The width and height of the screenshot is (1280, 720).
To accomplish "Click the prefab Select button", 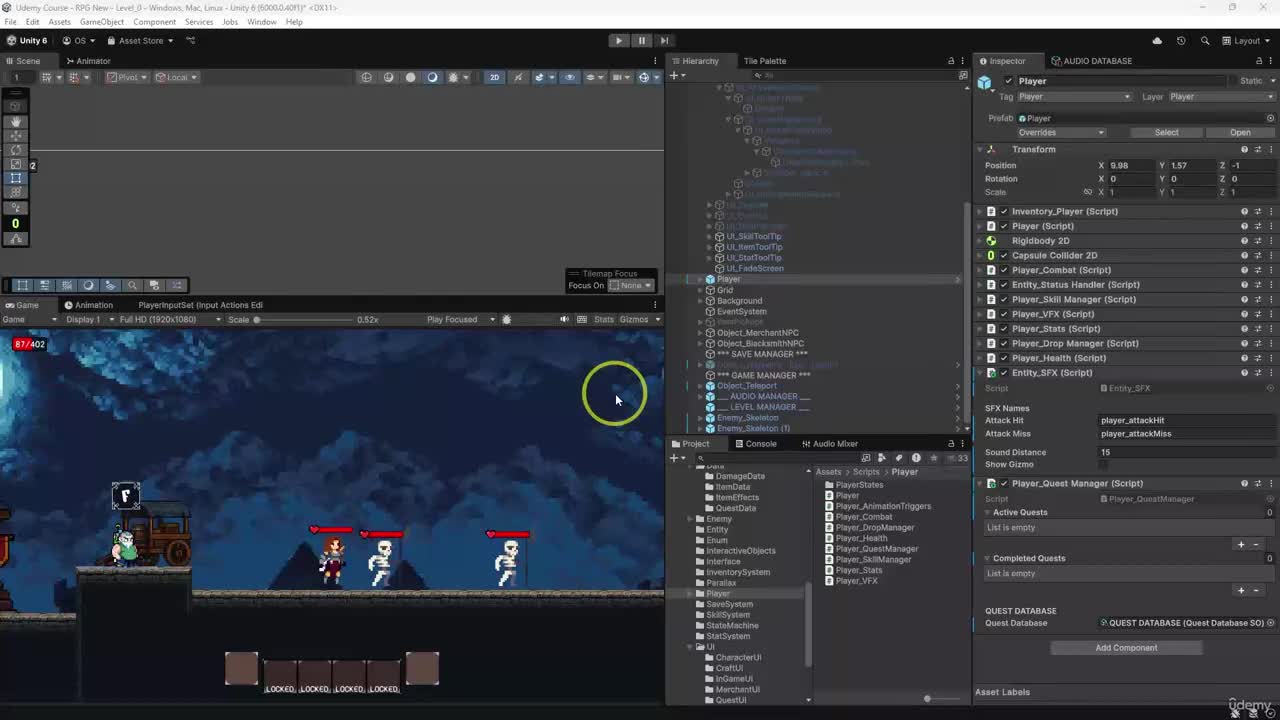I will [1166, 132].
